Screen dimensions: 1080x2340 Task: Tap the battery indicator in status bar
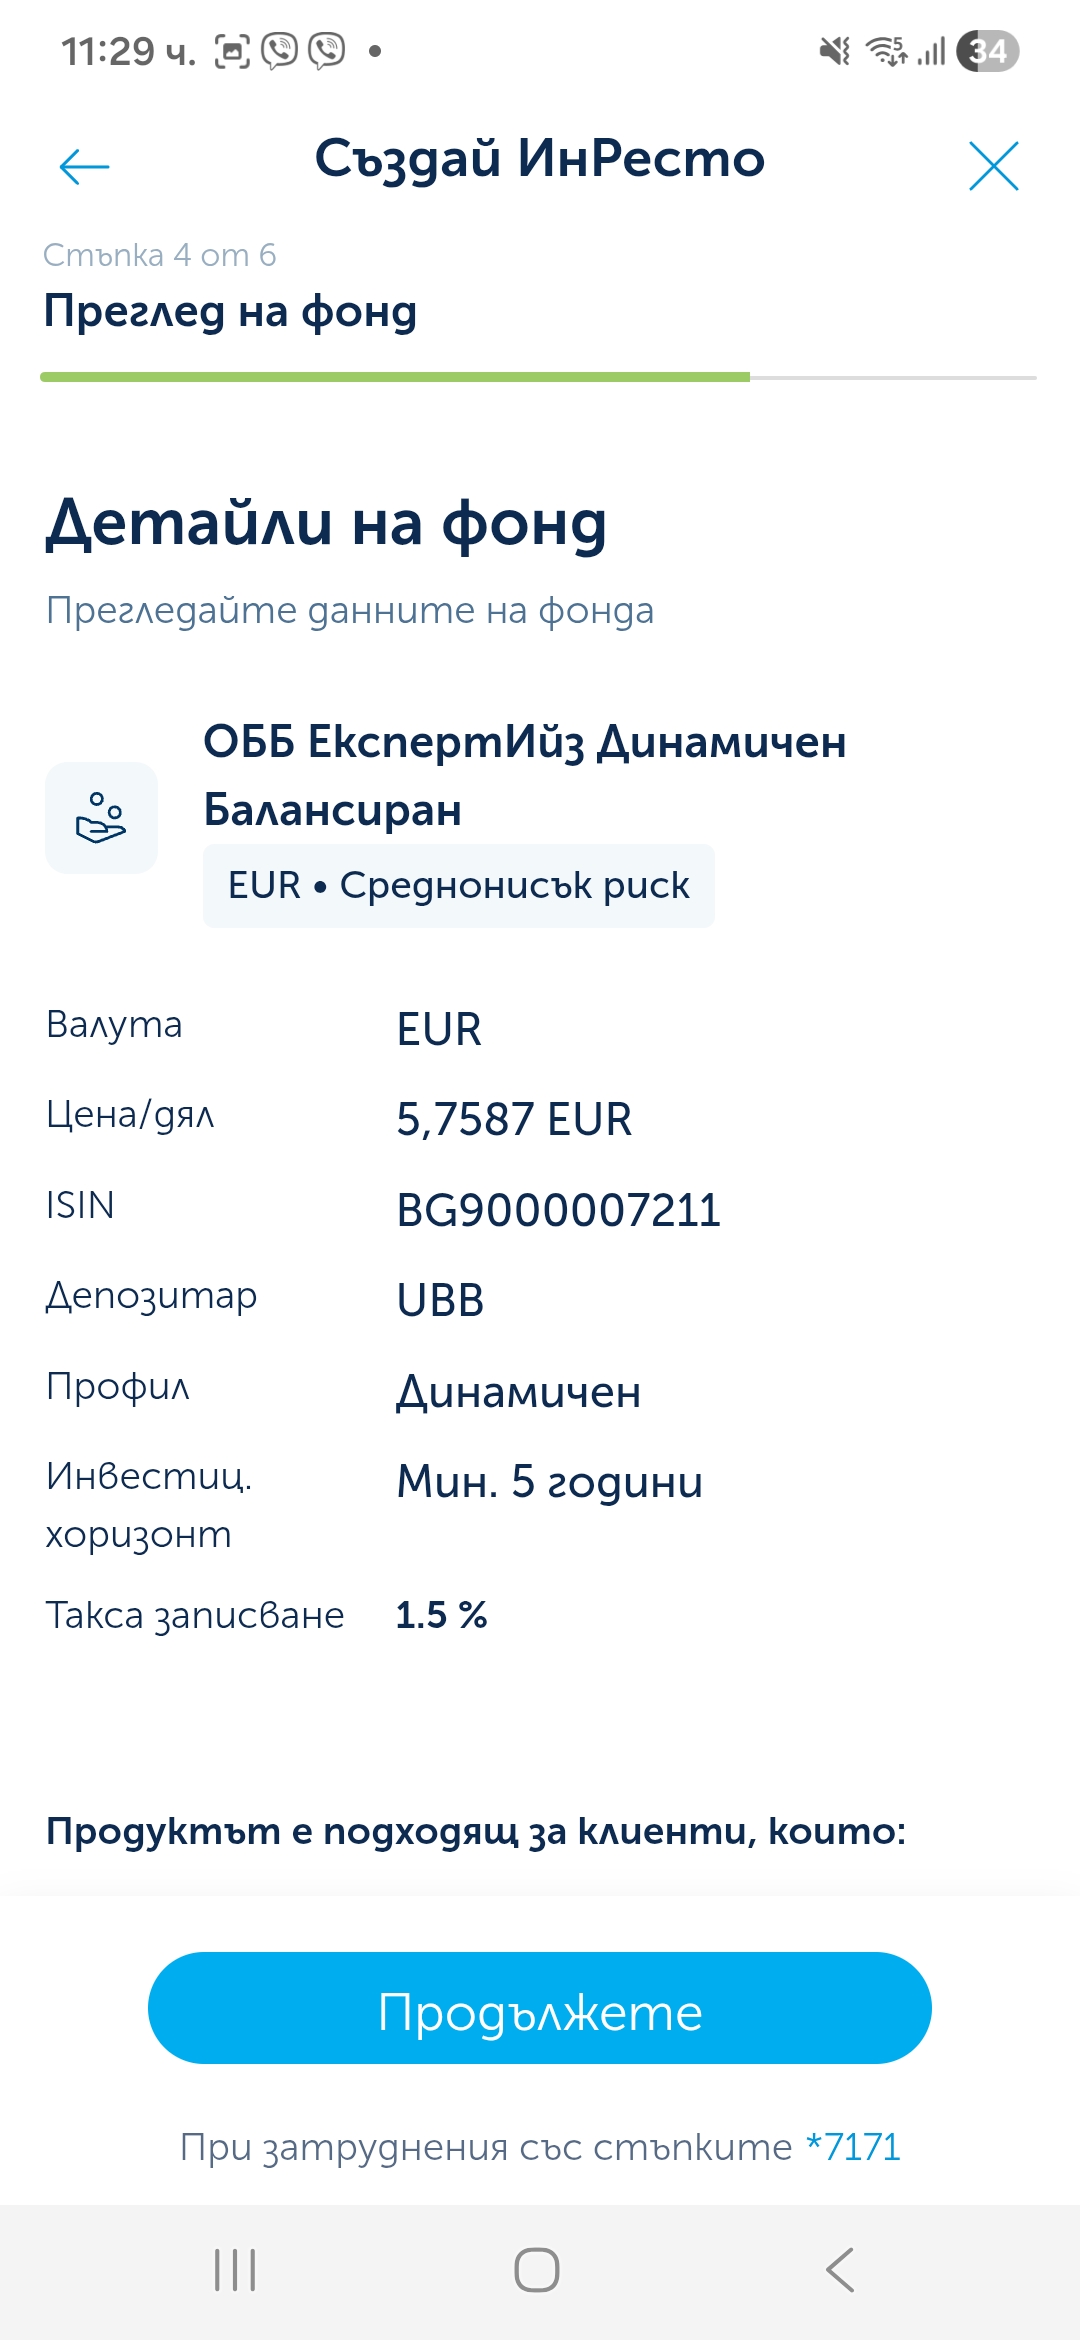click(x=987, y=51)
